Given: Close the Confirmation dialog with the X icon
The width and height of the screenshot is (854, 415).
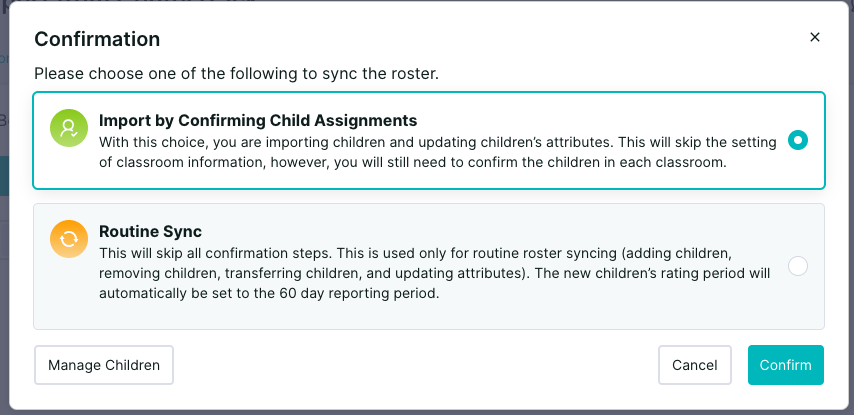Looking at the screenshot, I should 814,37.
